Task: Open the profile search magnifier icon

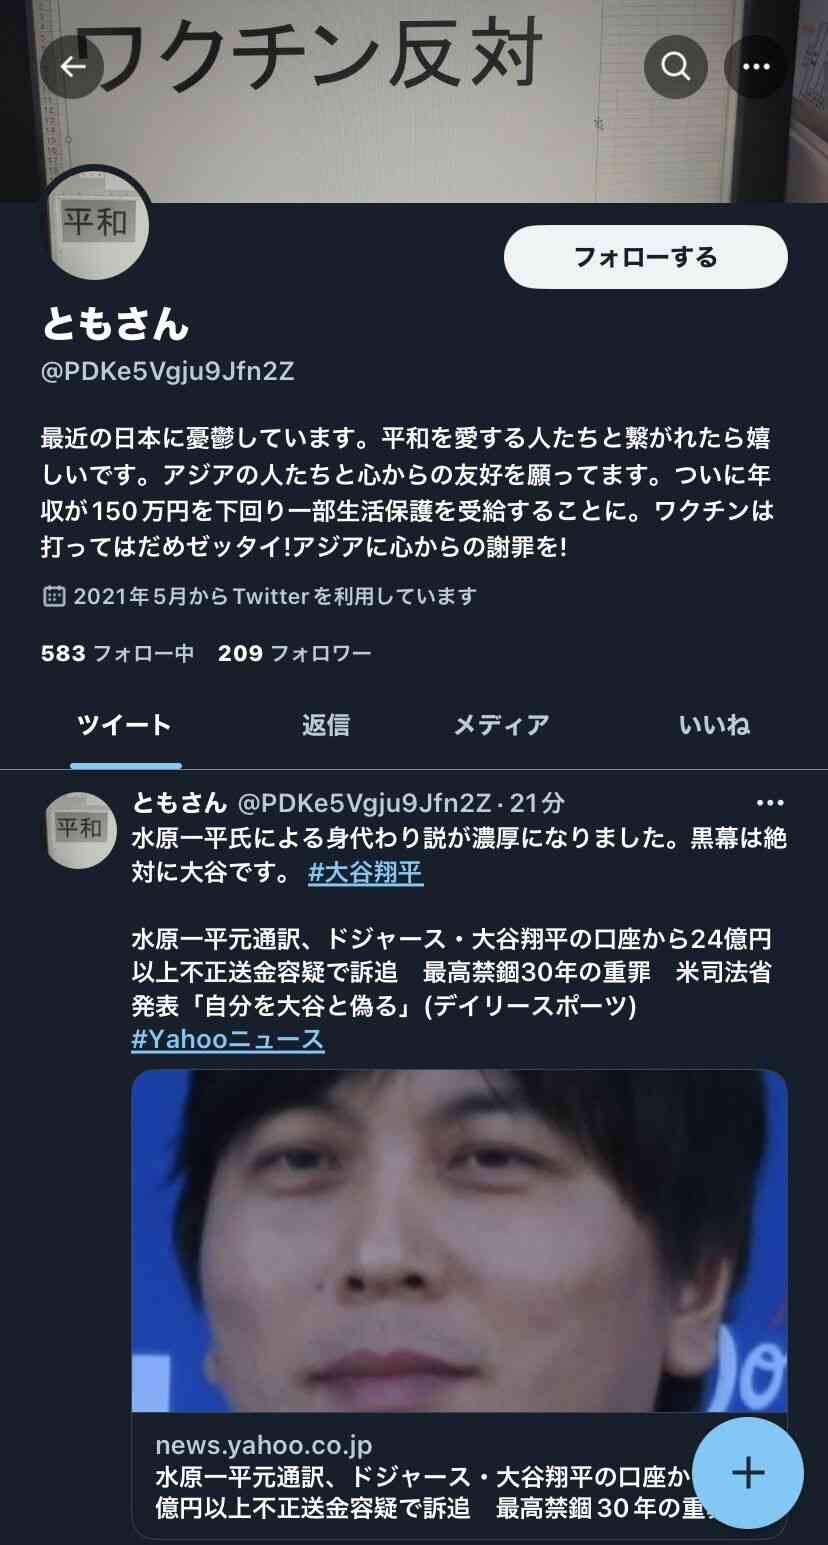Action: (x=676, y=67)
